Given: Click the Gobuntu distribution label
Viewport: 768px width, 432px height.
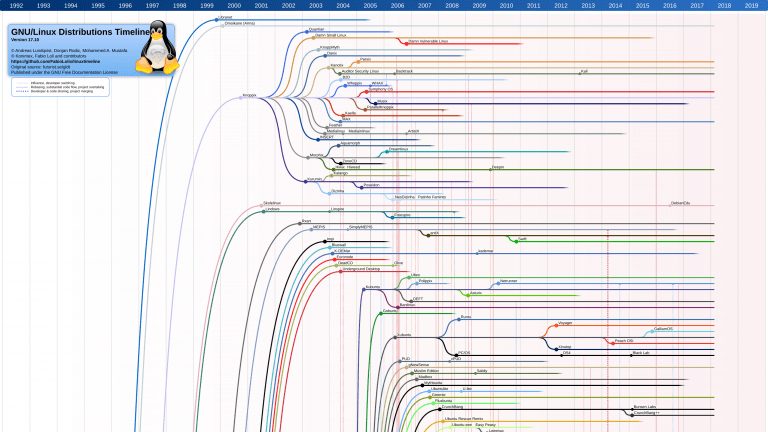Looking at the screenshot, I should [390, 311].
